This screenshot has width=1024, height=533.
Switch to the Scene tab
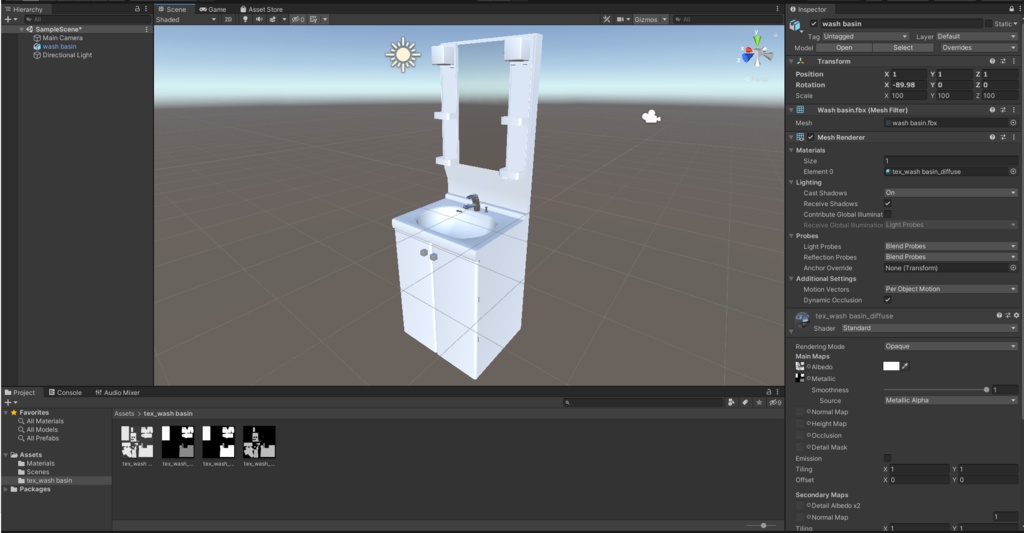(x=172, y=9)
